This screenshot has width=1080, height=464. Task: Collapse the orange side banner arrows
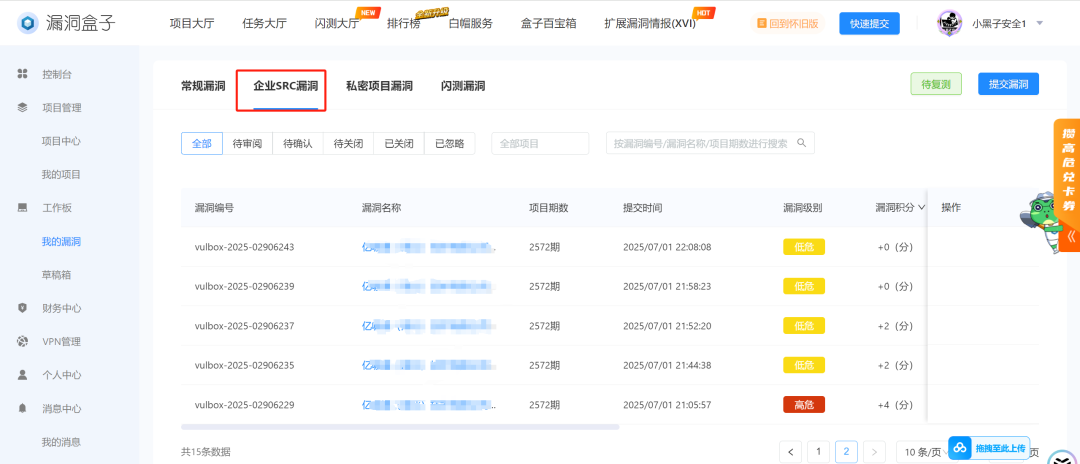(1071, 237)
